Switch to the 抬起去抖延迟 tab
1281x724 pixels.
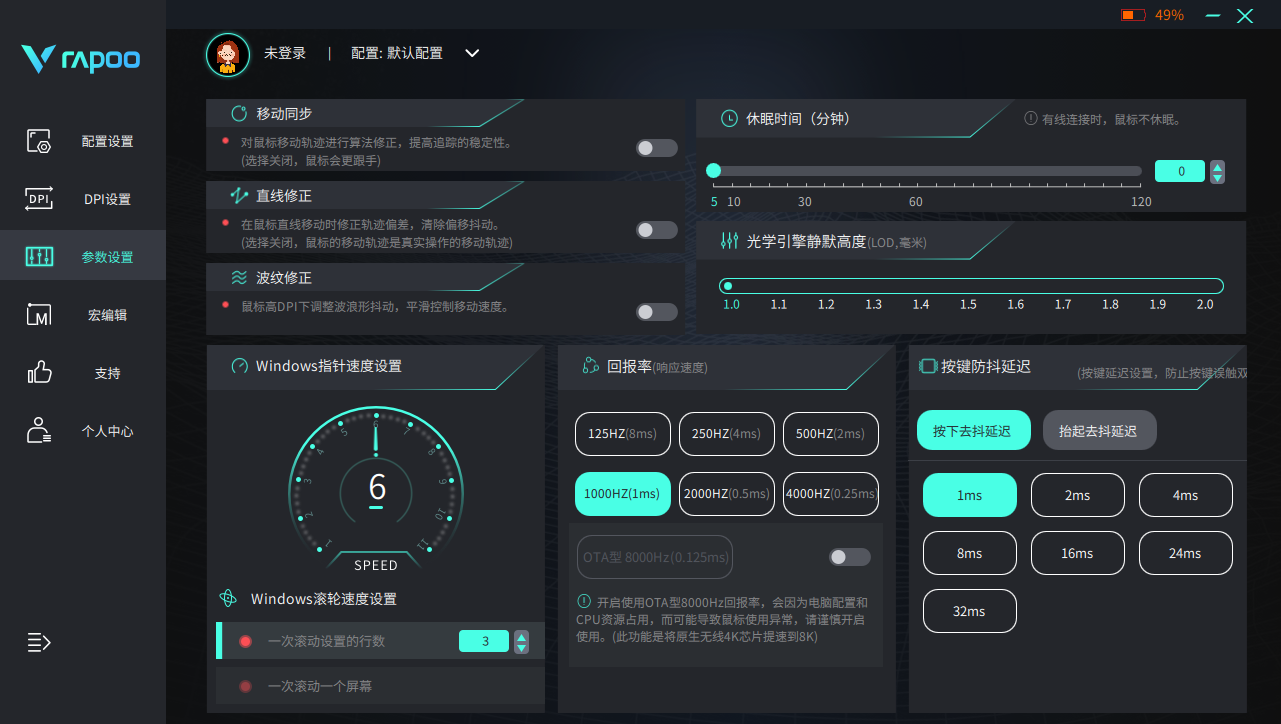(x=1099, y=429)
